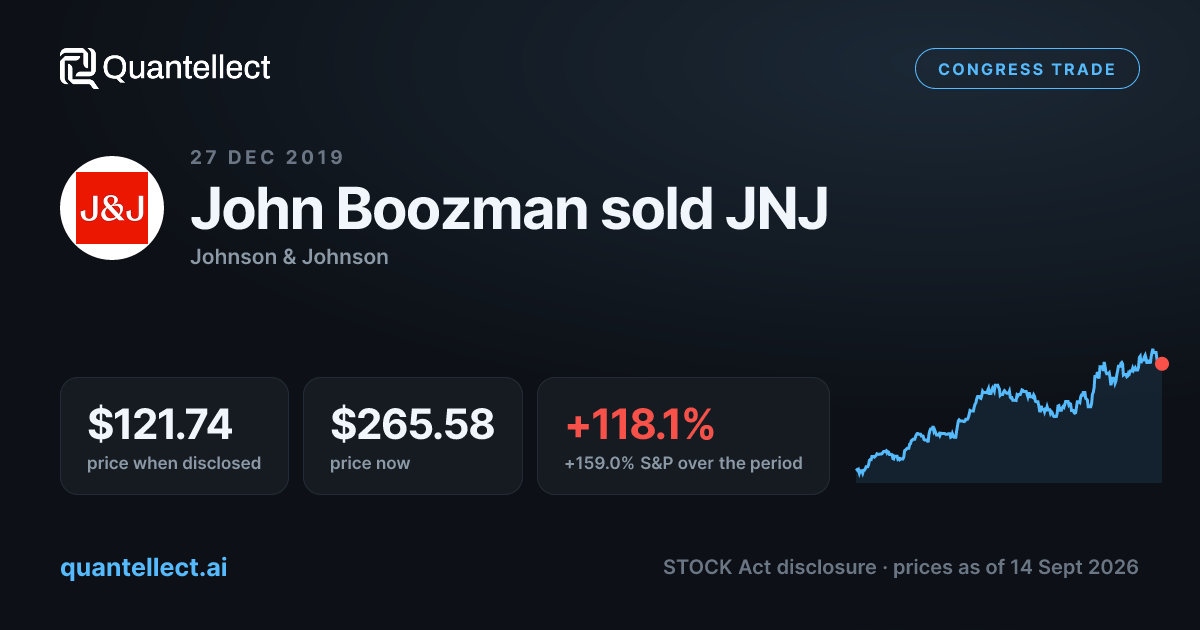Click the STOCK Act disclosure text
Viewport: 1200px width, 630px height.
click(x=768, y=567)
